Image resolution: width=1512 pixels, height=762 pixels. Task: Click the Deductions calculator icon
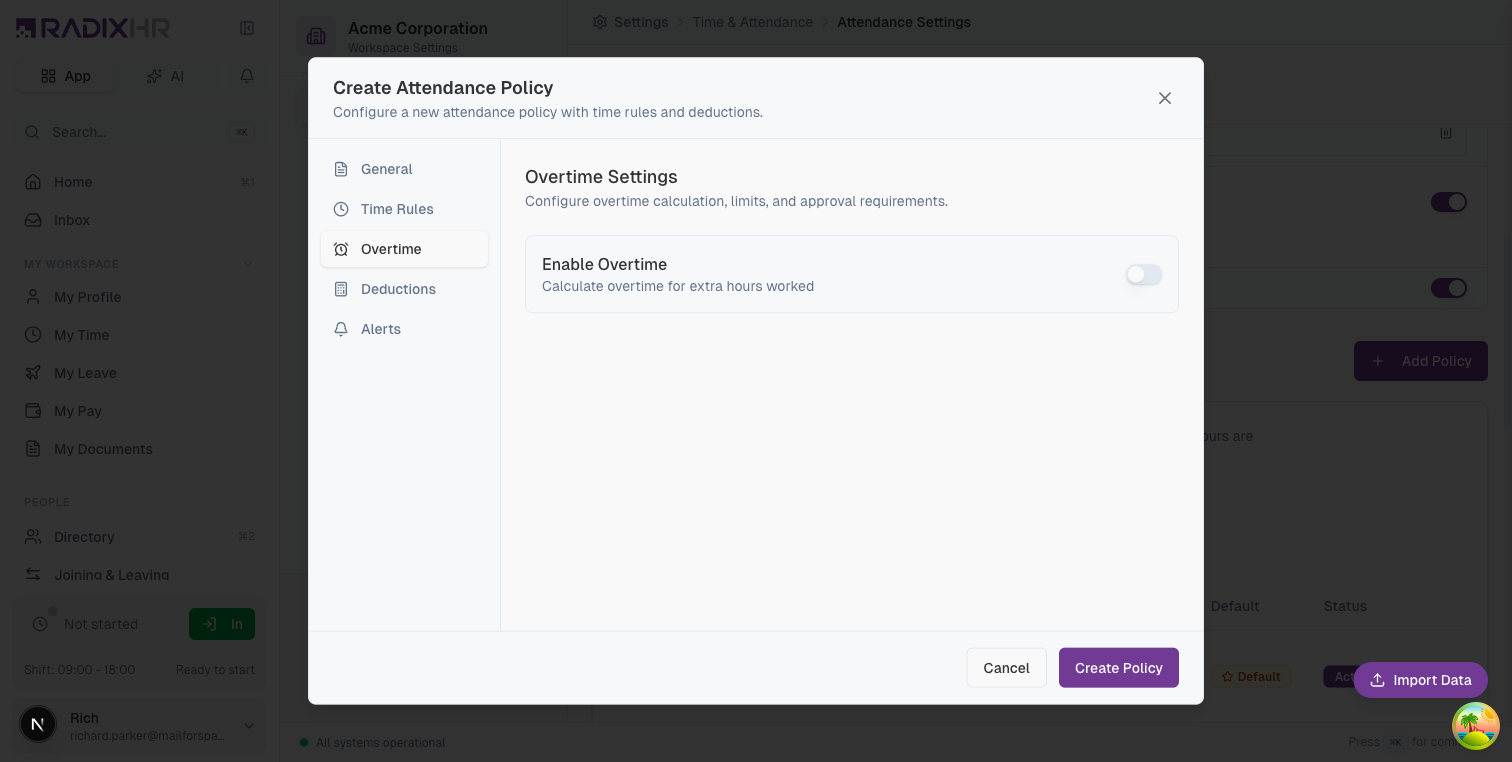pos(341,289)
